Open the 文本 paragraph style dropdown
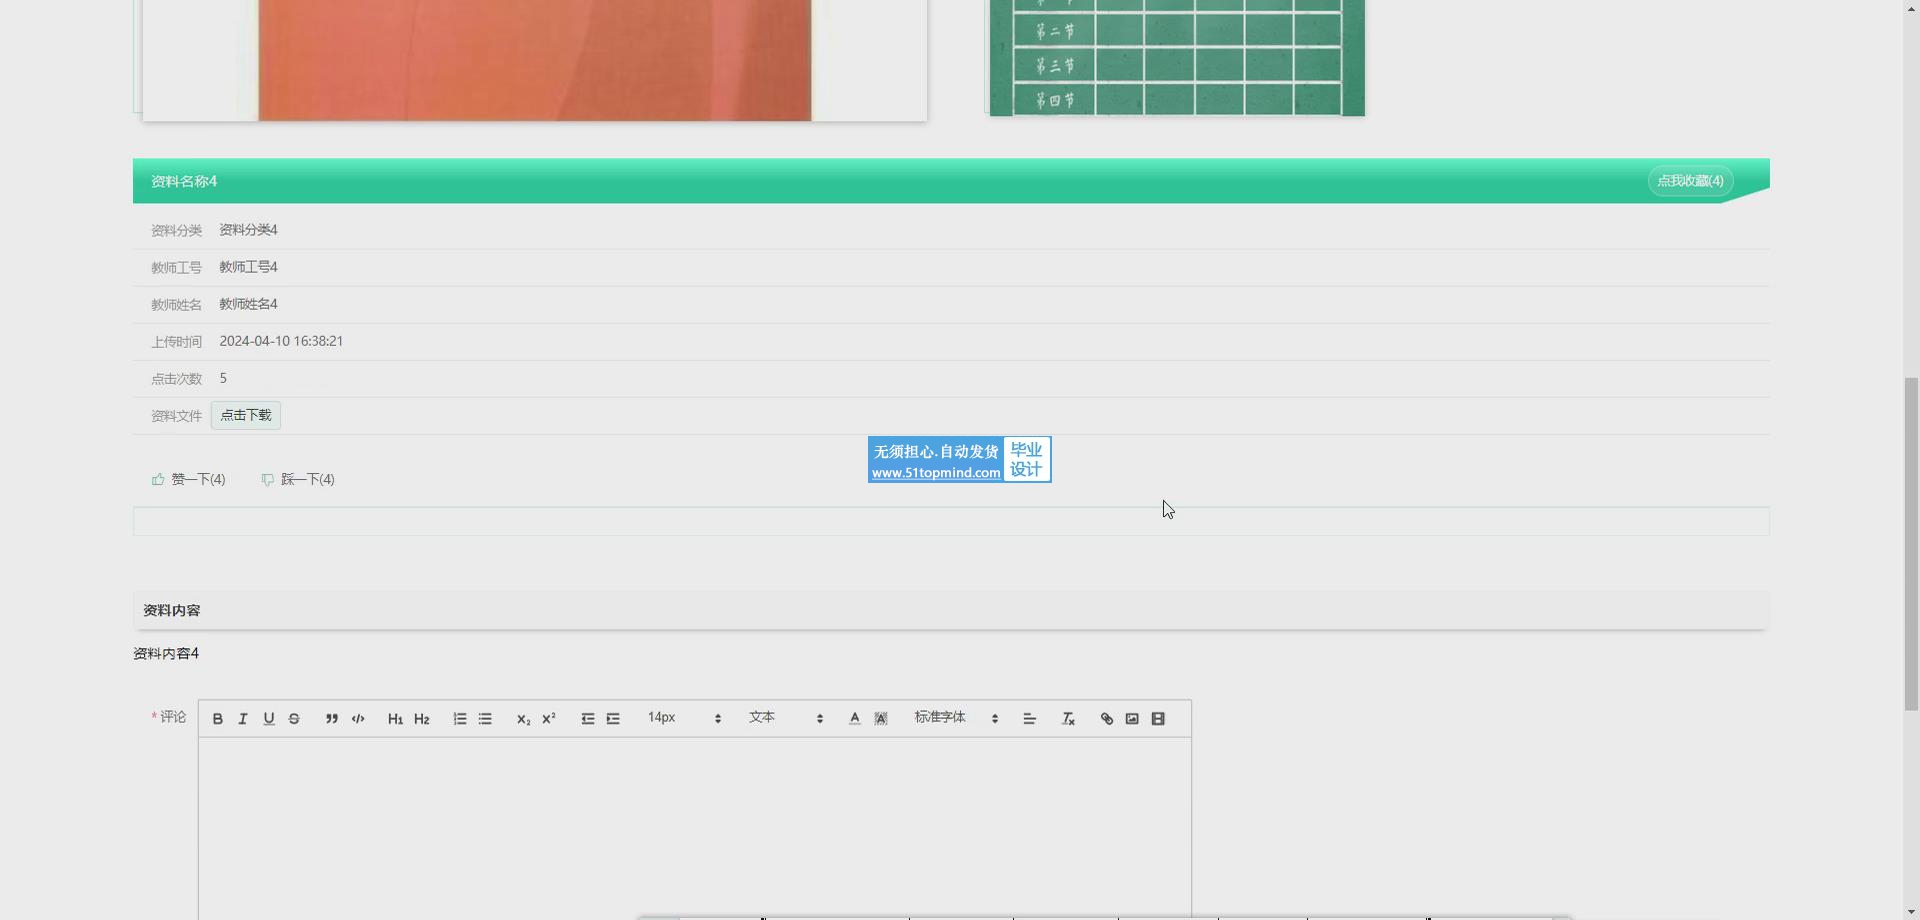 pyautogui.click(x=786, y=718)
